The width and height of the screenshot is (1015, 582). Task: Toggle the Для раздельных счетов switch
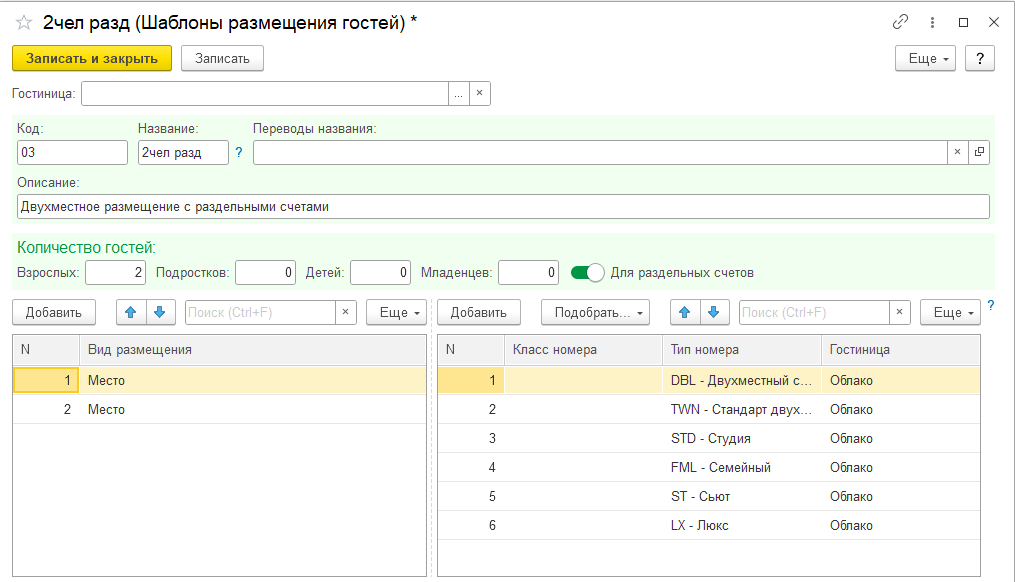coord(588,272)
